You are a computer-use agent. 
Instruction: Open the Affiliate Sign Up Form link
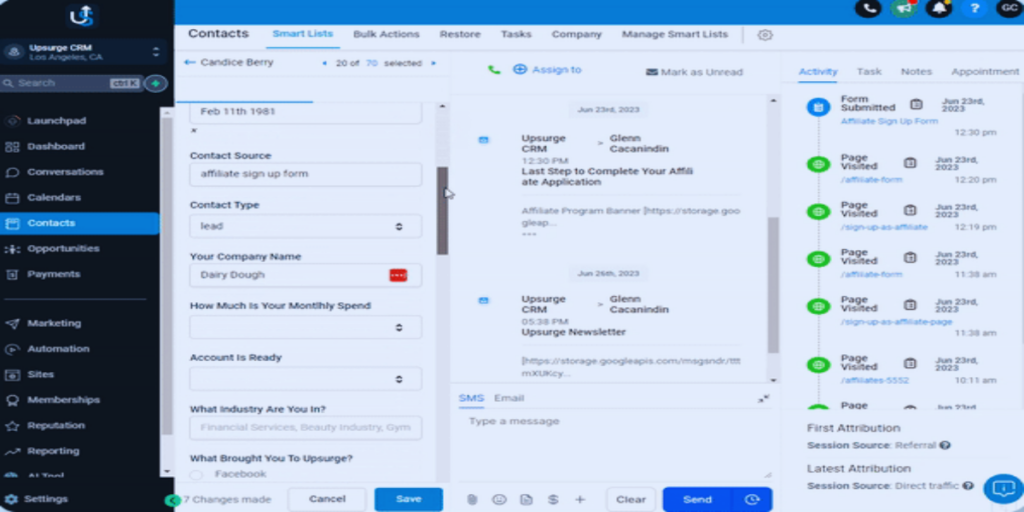[x=889, y=121]
